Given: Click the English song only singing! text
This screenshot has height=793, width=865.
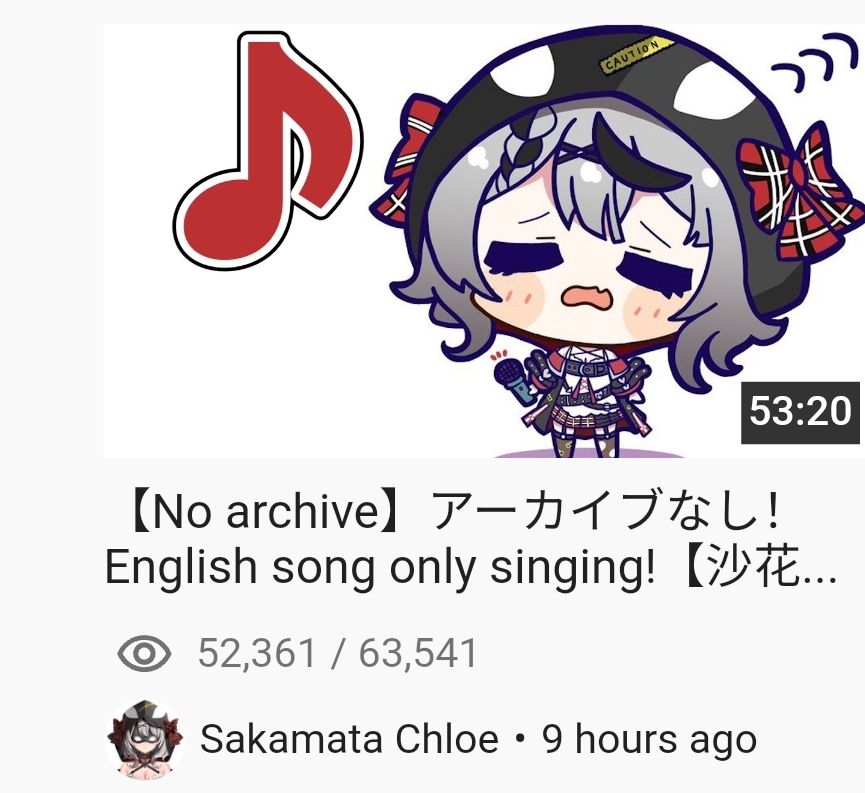Looking at the screenshot, I should click(x=381, y=567).
